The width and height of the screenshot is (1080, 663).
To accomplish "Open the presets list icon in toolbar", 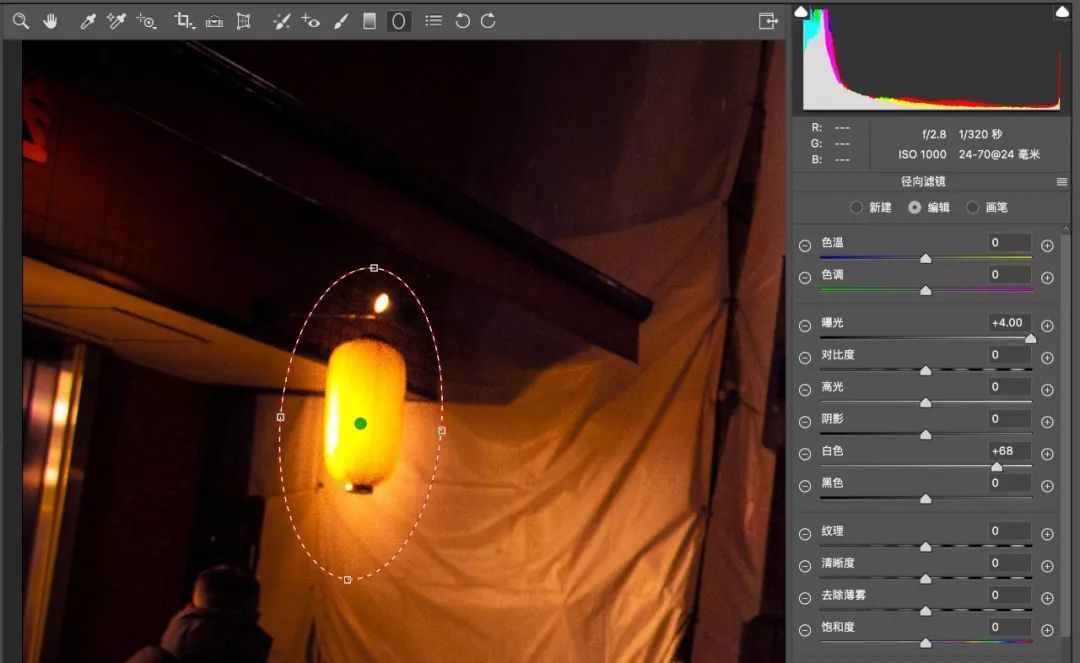I will tap(434, 21).
